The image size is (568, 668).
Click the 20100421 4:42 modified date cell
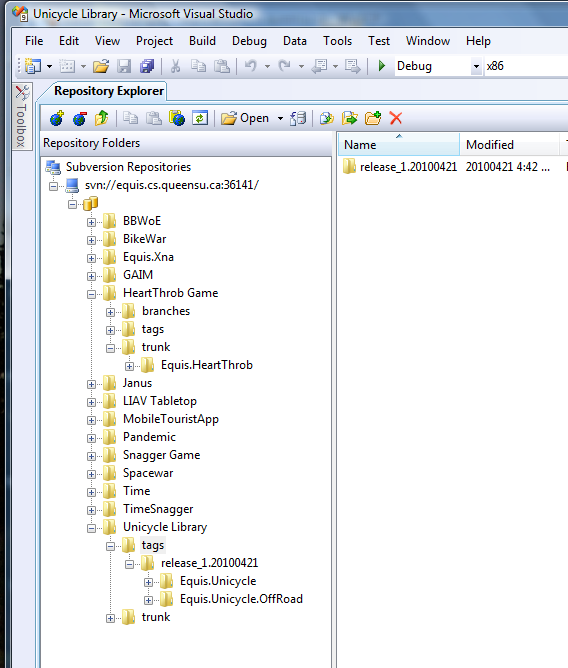coord(507,167)
